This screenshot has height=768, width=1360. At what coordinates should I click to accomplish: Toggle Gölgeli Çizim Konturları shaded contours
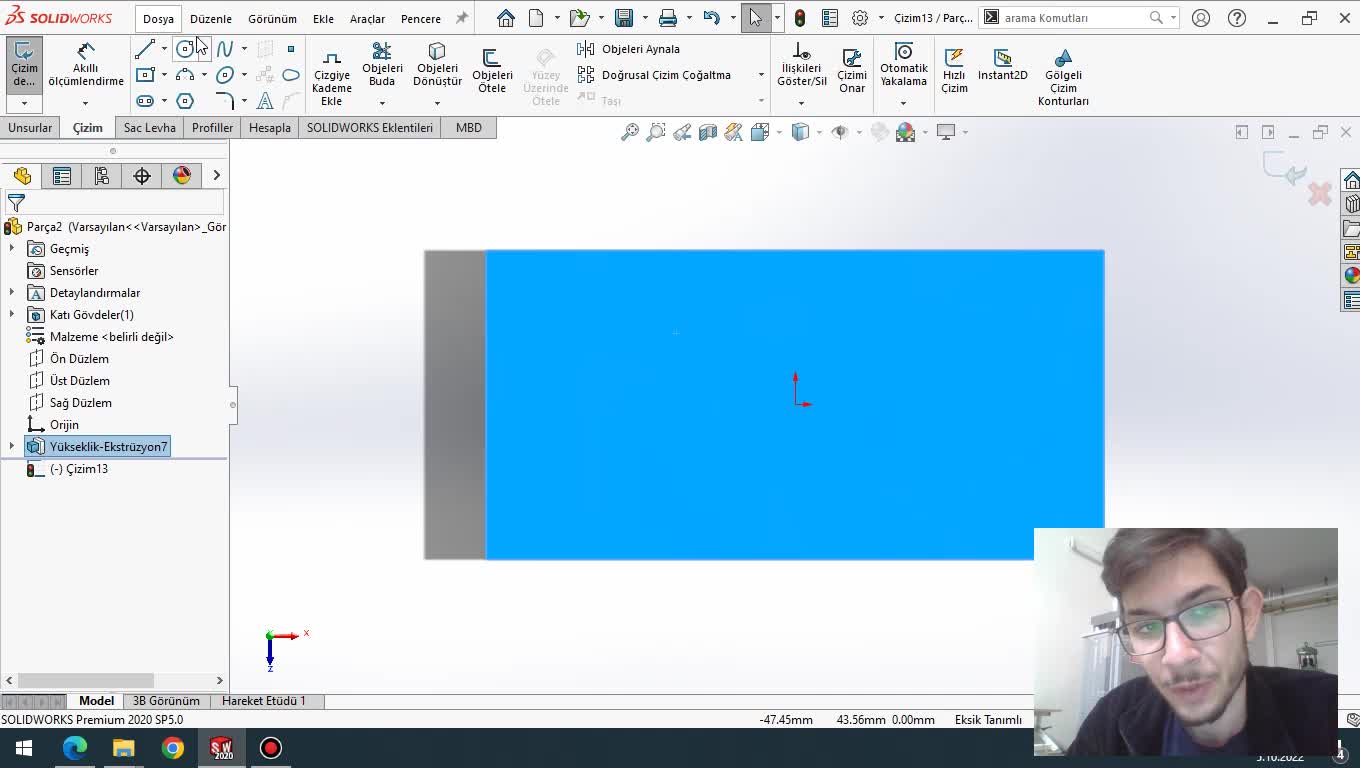pyautogui.click(x=1063, y=77)
